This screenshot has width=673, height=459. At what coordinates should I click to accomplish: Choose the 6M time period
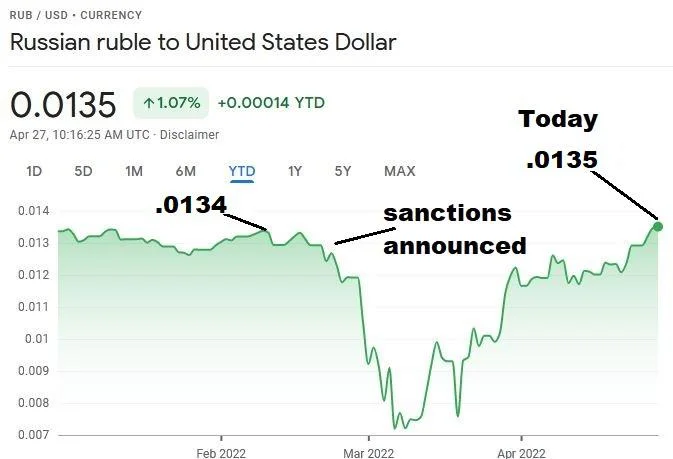[185, 171]
